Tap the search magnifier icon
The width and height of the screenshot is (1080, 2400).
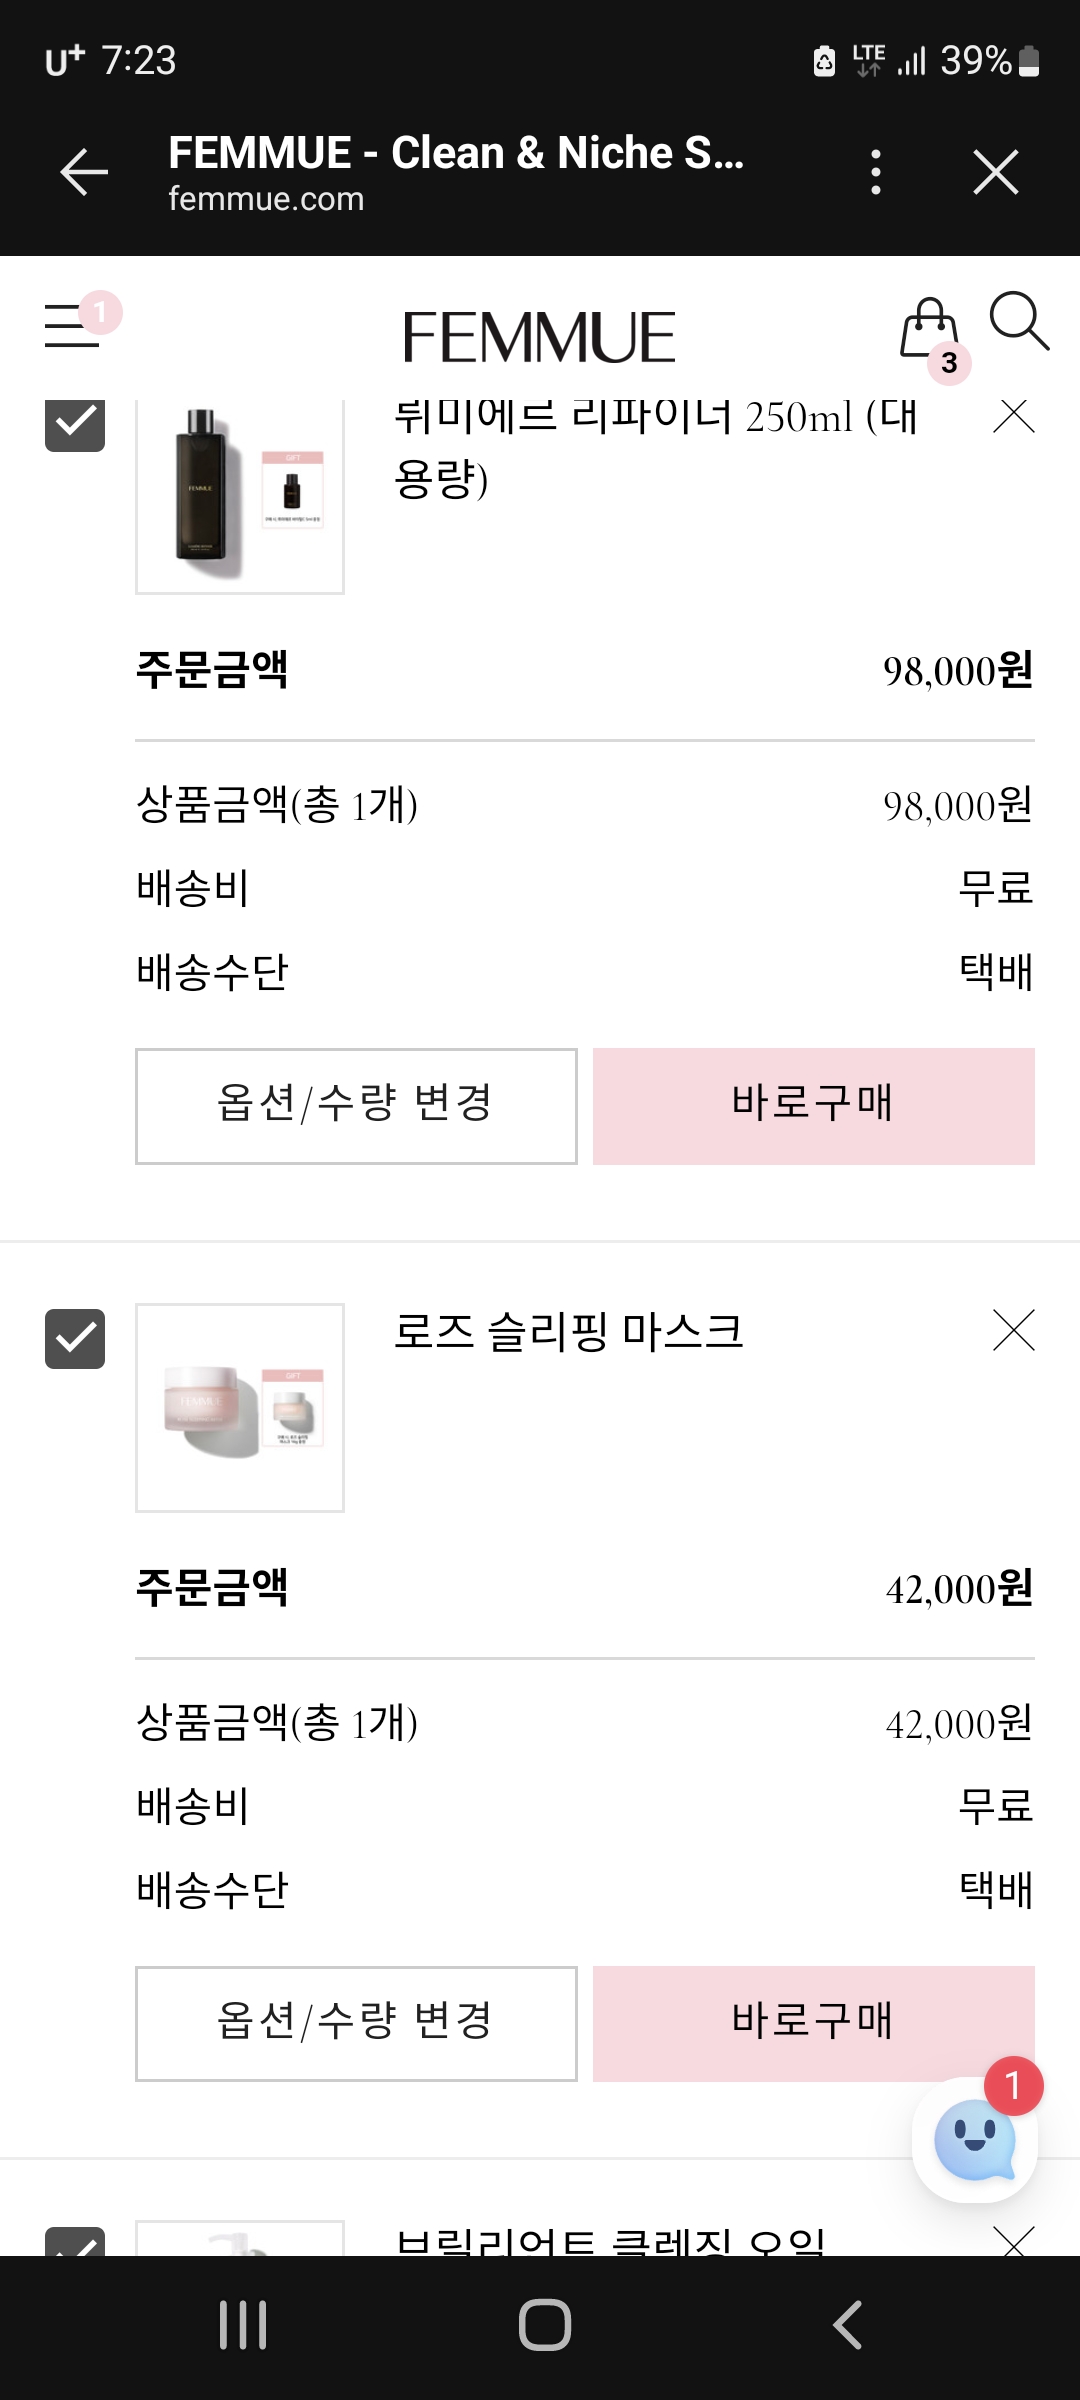(x=1019, y=322)
